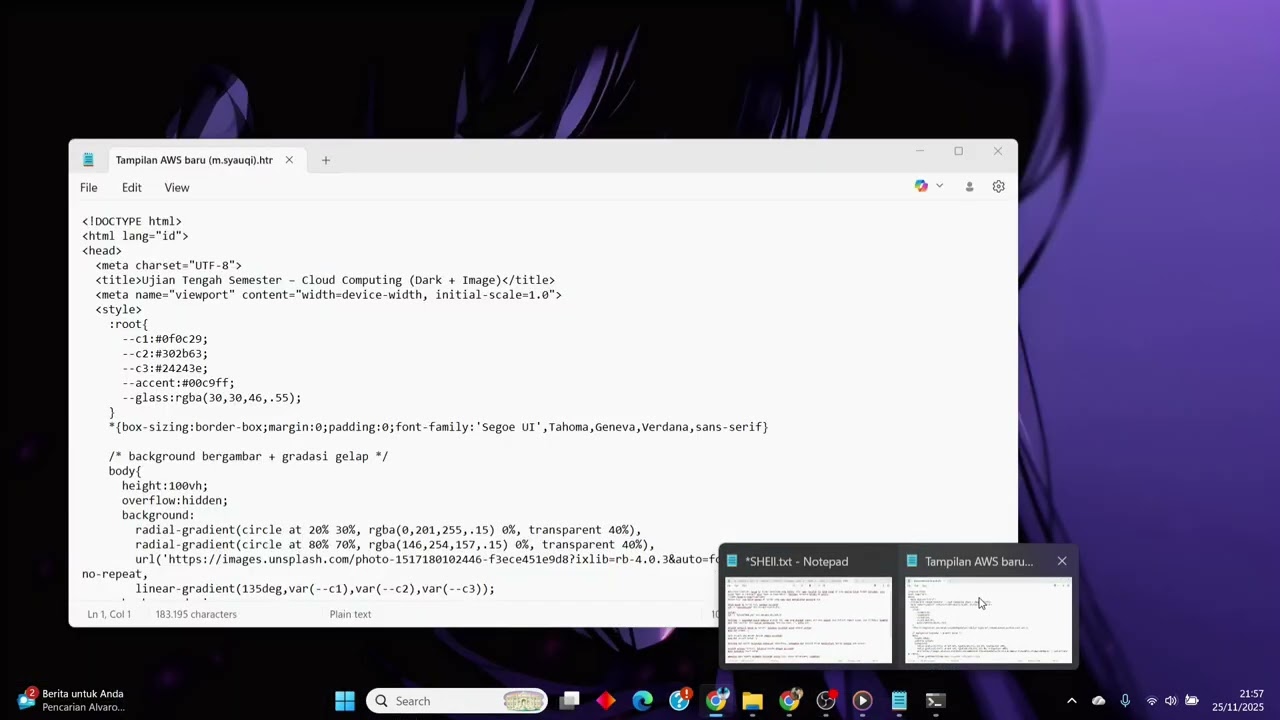Open Task View from the taskbar
Viewport: 1280px width, 720px height.
click(x=569, y=701)
